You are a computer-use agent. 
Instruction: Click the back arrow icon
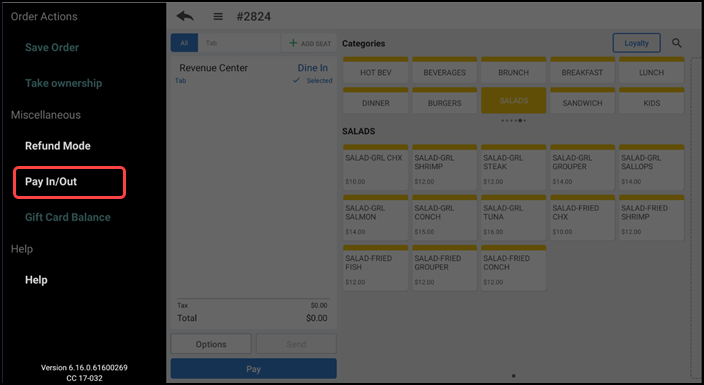[185, 17]
